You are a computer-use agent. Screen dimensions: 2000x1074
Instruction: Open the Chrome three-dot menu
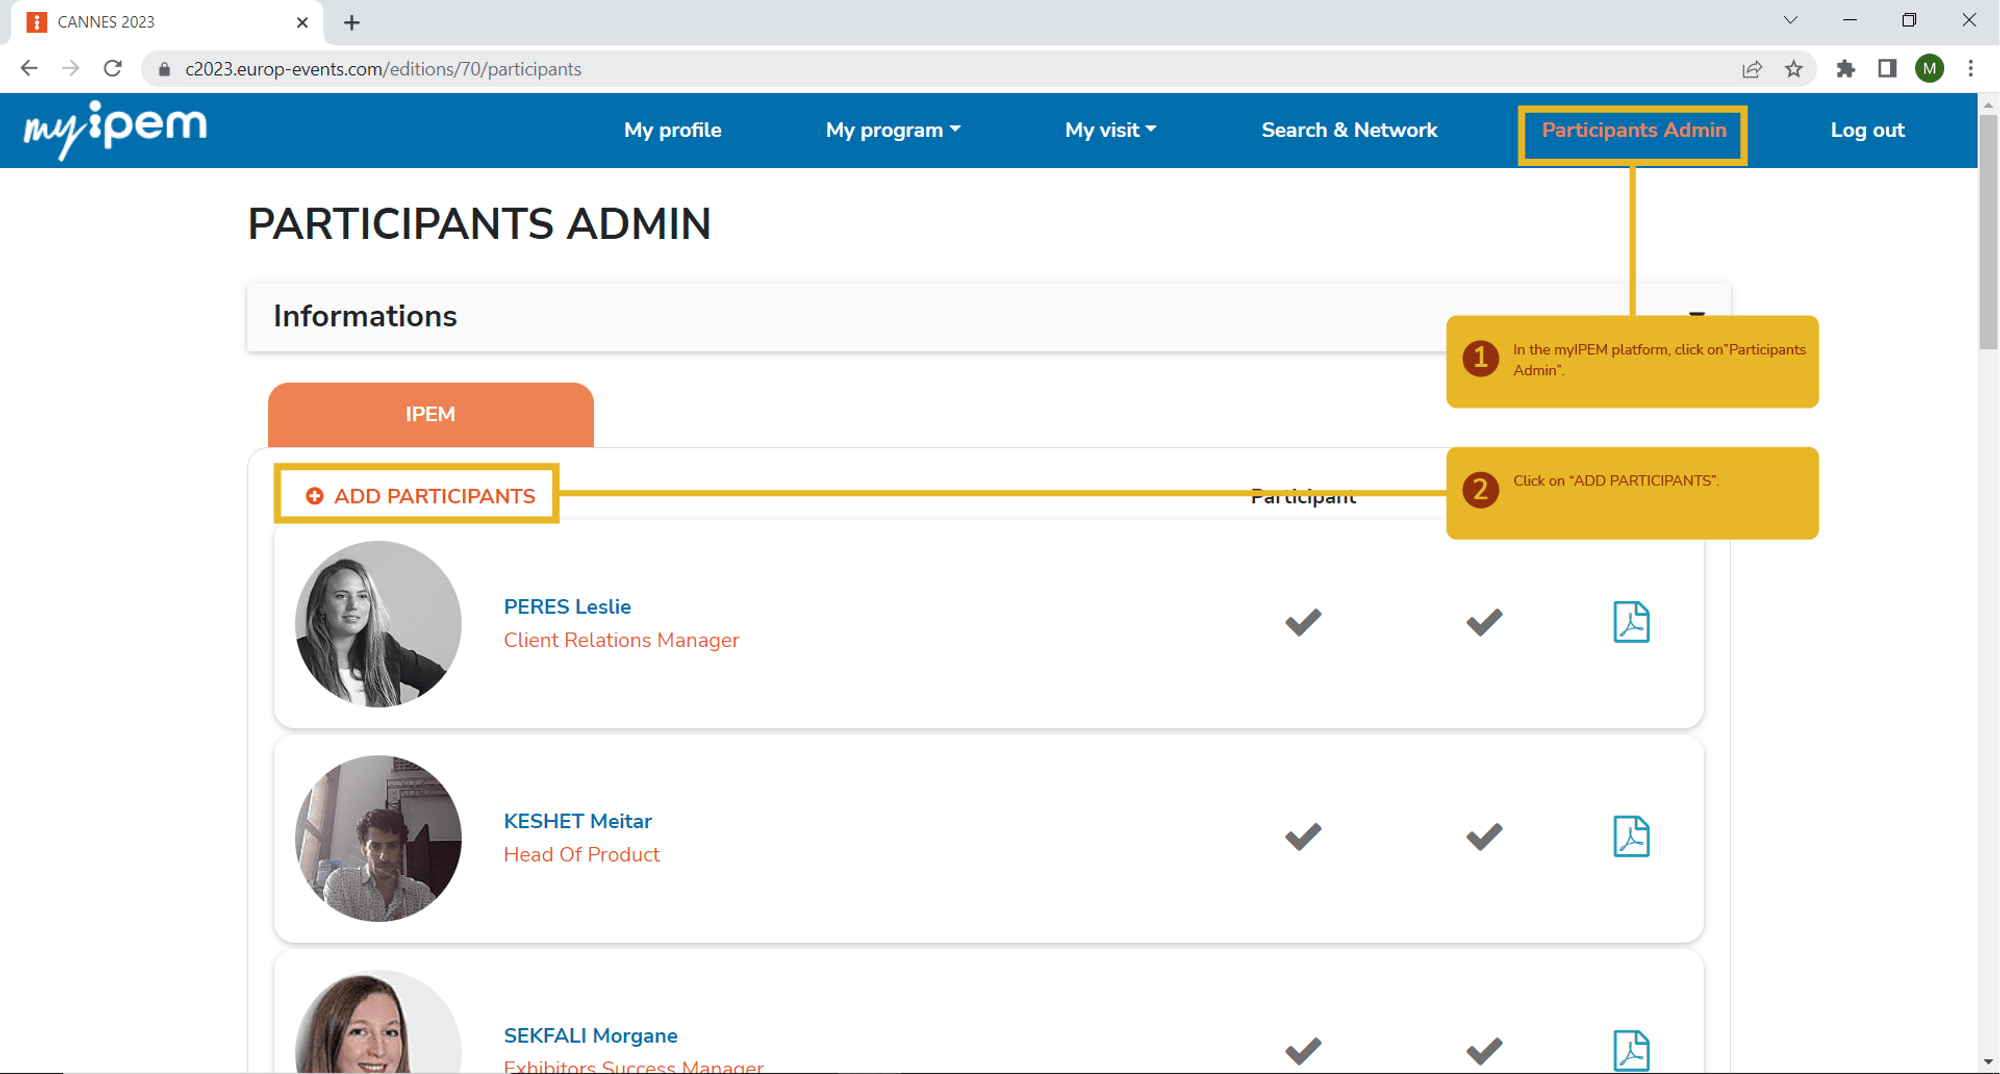tap(1971, 69)
